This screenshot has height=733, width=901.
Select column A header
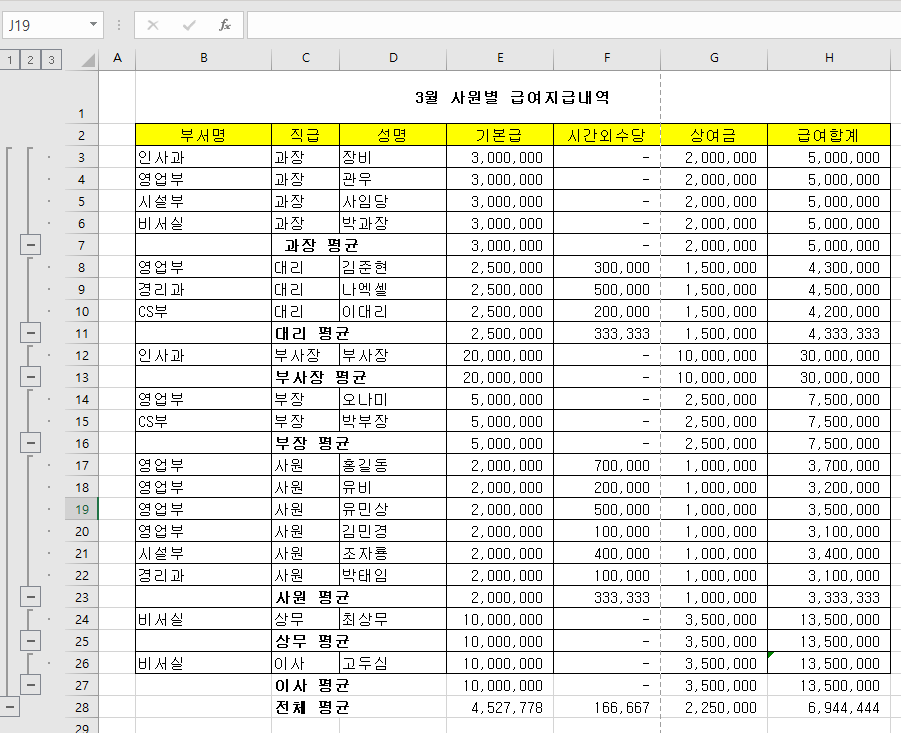tap(117, 58)
